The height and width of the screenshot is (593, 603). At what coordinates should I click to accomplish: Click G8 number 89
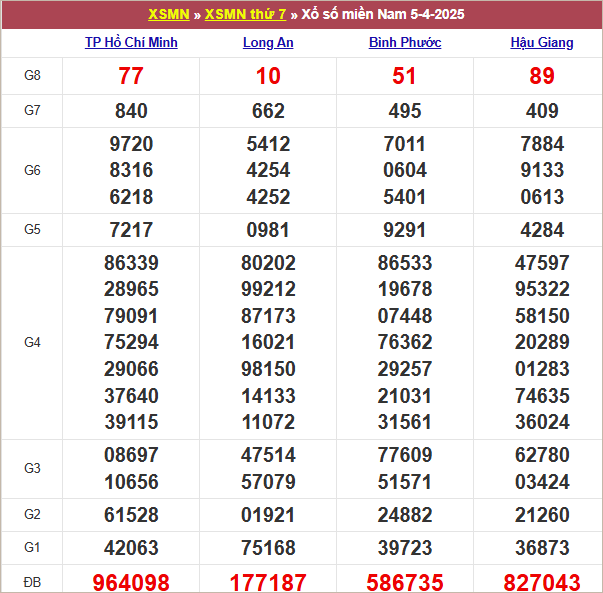(x=542, y=76)
